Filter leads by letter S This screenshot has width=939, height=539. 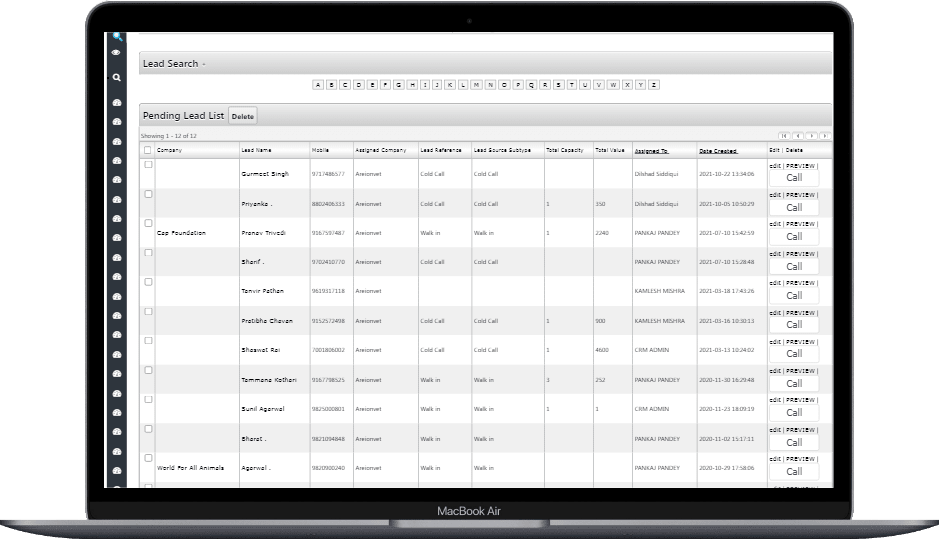point(559,85)
